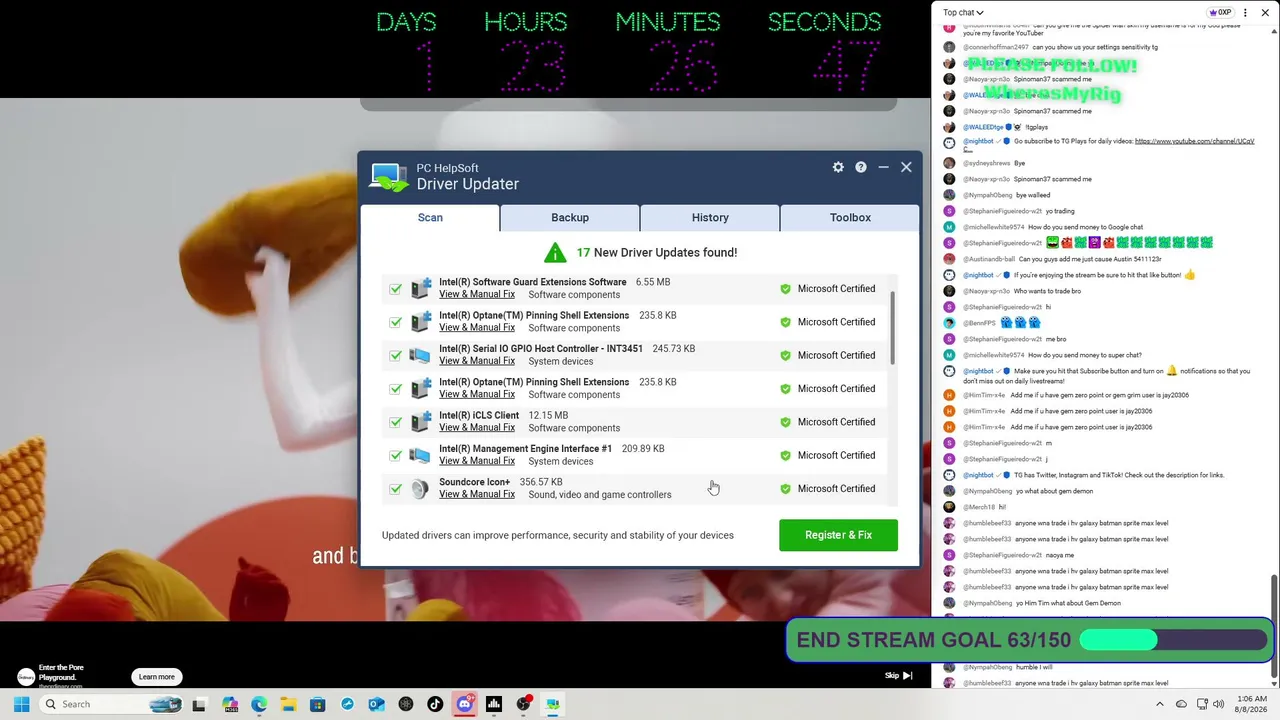
Task: Click the iCLS Client device icon
Action: click(421, 422)
